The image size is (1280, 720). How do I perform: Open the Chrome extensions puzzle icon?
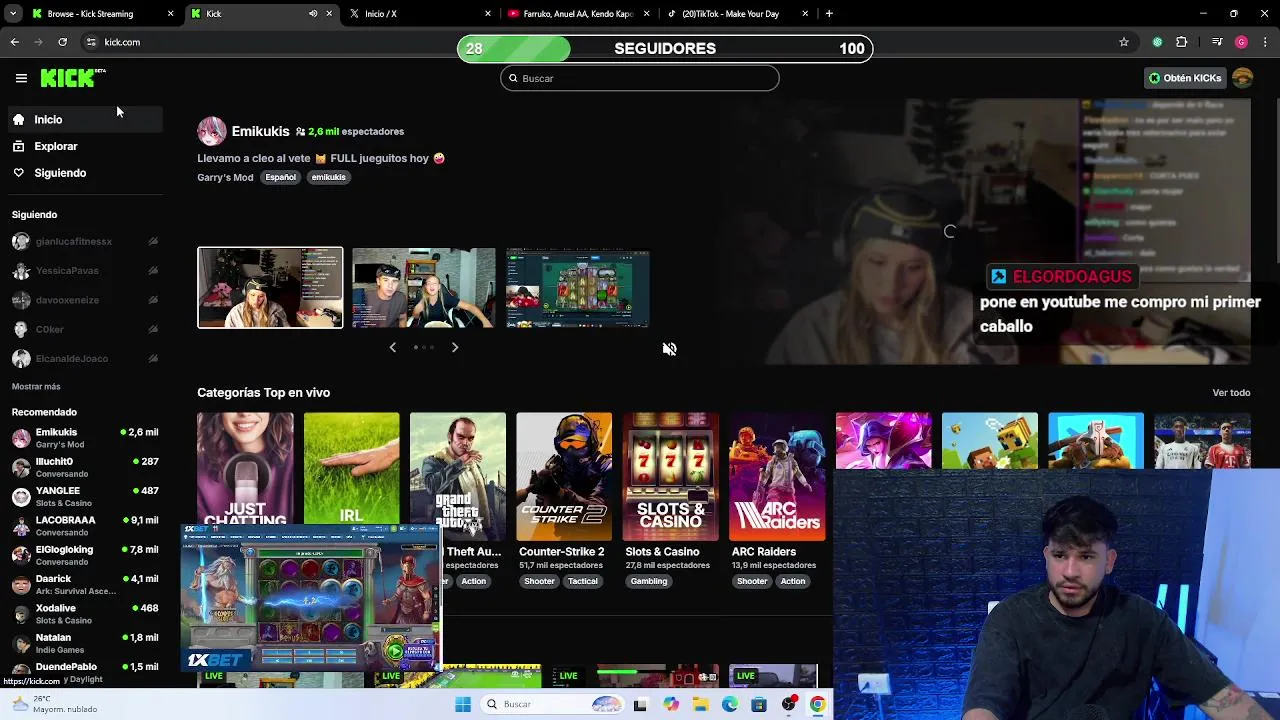point(1182,42)
